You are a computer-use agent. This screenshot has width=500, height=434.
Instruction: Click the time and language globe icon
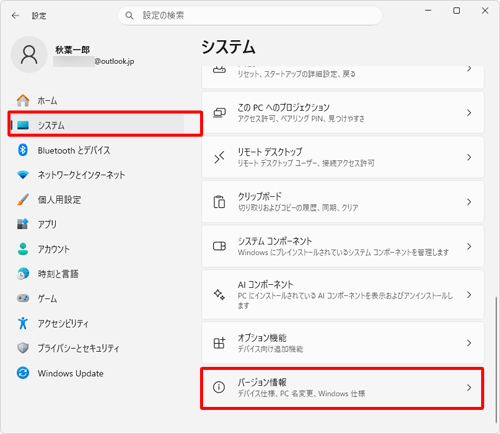click(x=23, y=274)
